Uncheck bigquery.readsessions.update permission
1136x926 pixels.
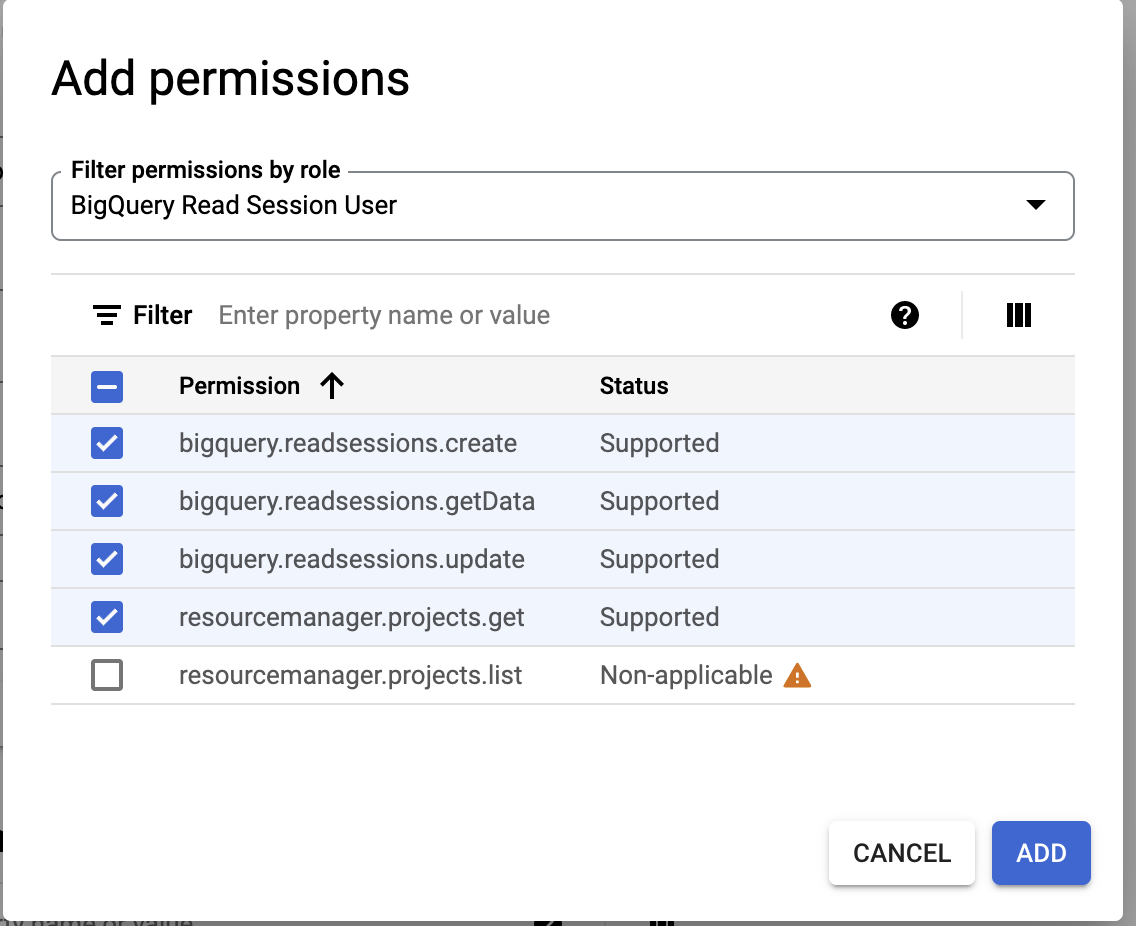106,559
